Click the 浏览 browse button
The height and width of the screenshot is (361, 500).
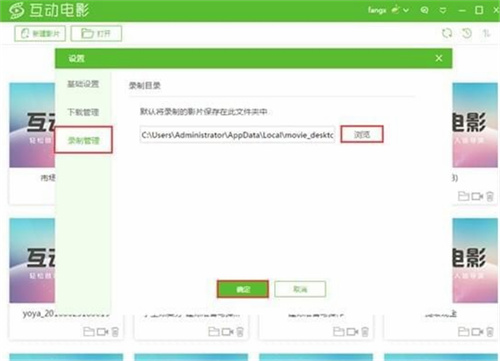tap(362, 134)
